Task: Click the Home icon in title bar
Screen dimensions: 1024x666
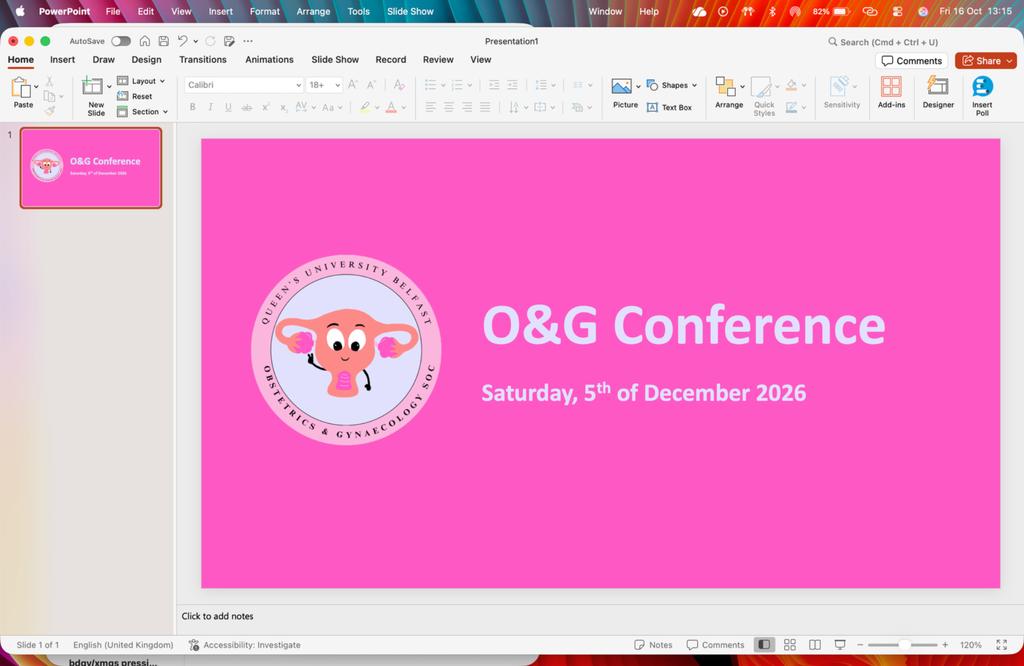Action: [145, 41]
